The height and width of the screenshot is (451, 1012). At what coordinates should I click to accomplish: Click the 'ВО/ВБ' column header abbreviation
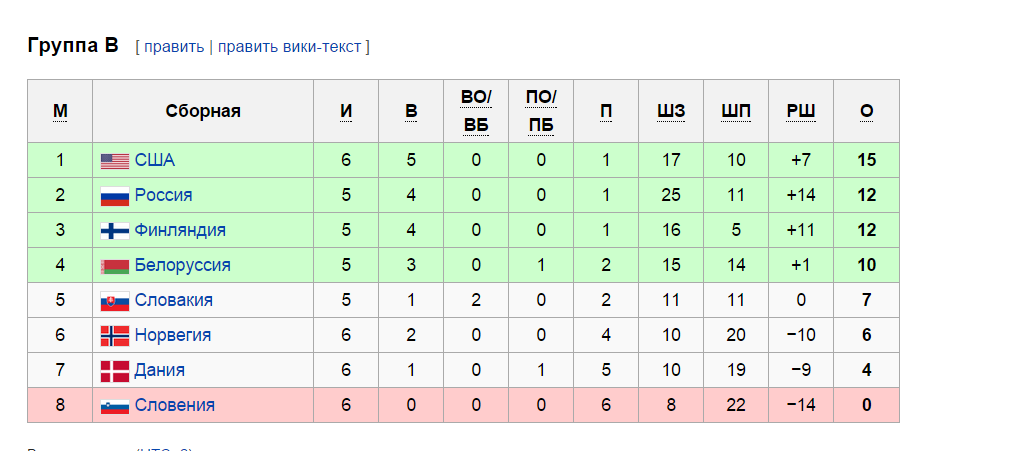coord(476,112)
